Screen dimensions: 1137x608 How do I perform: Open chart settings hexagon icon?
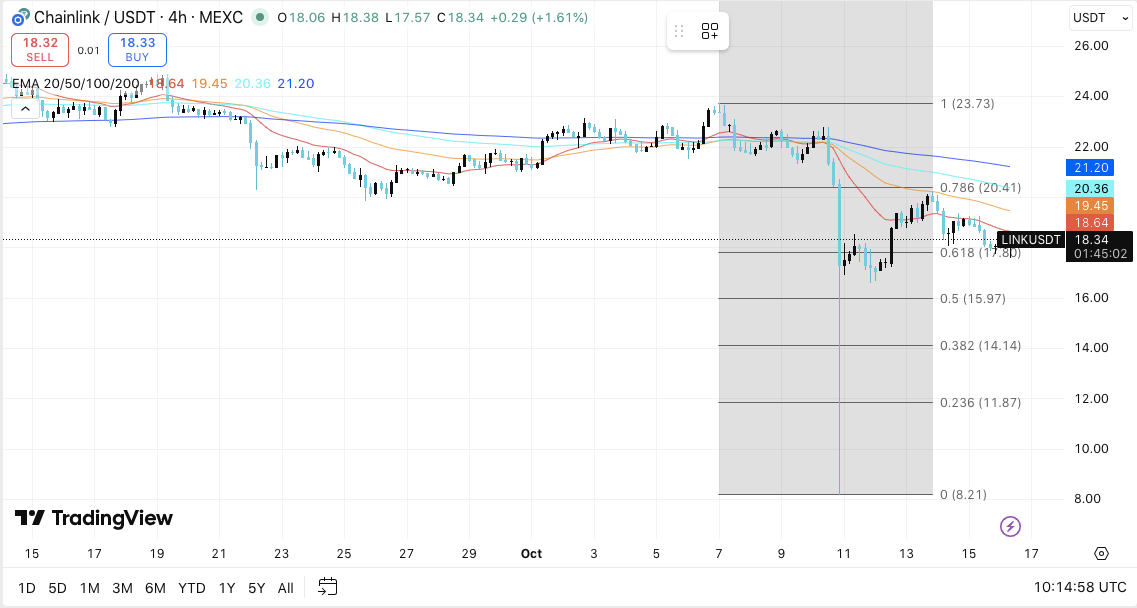pyautogui.click(x=1101, y=554)
